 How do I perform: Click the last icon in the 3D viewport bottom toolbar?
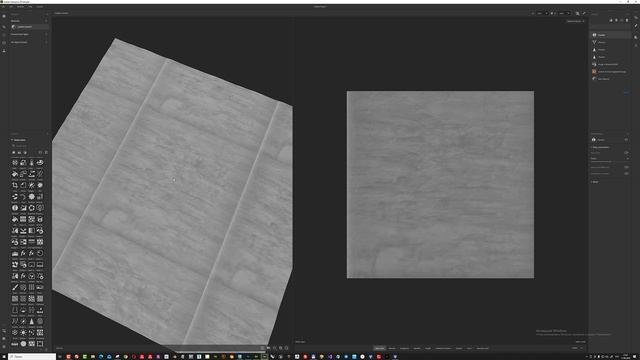pyautogui.click(x=287, y=348)
